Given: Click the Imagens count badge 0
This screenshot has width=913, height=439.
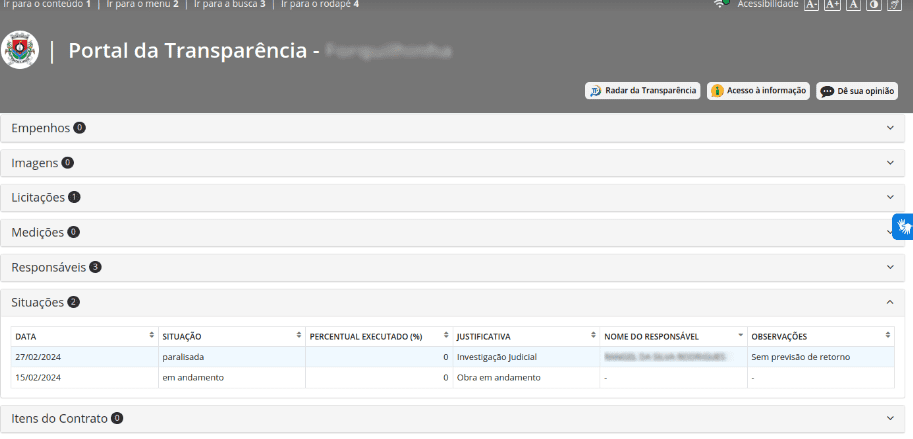Looking at the screenshot, I should (x=68, y=163).
